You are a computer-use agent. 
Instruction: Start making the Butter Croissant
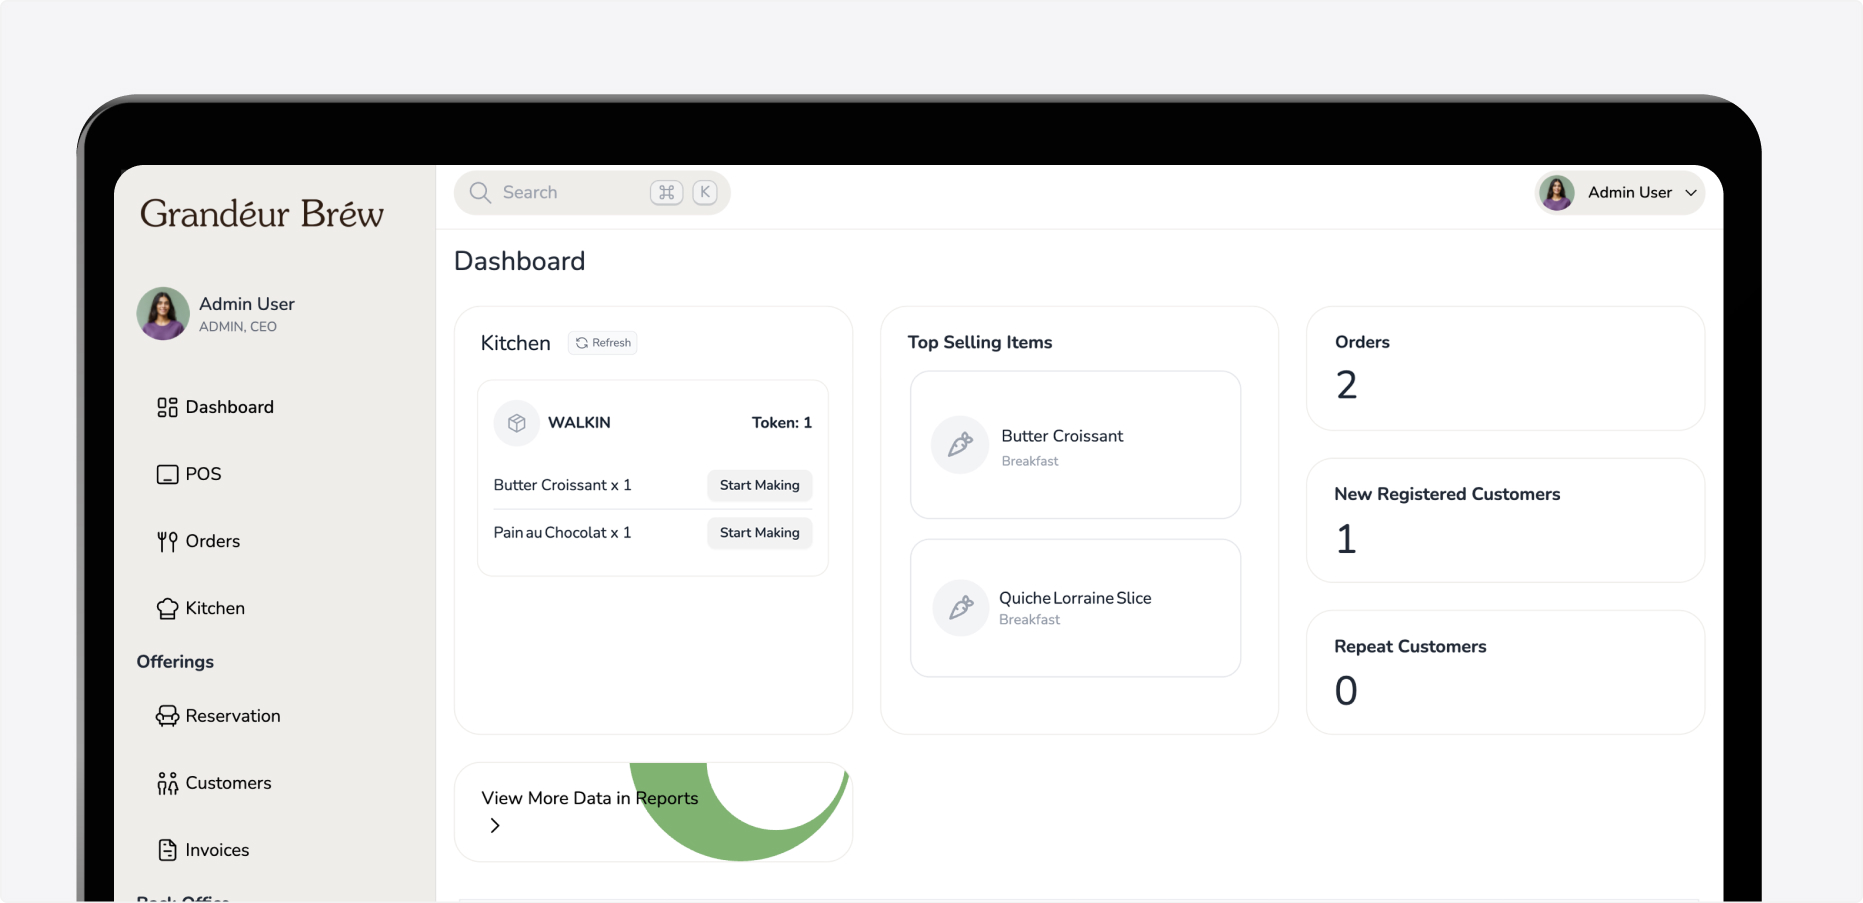(x=759, y=485)
